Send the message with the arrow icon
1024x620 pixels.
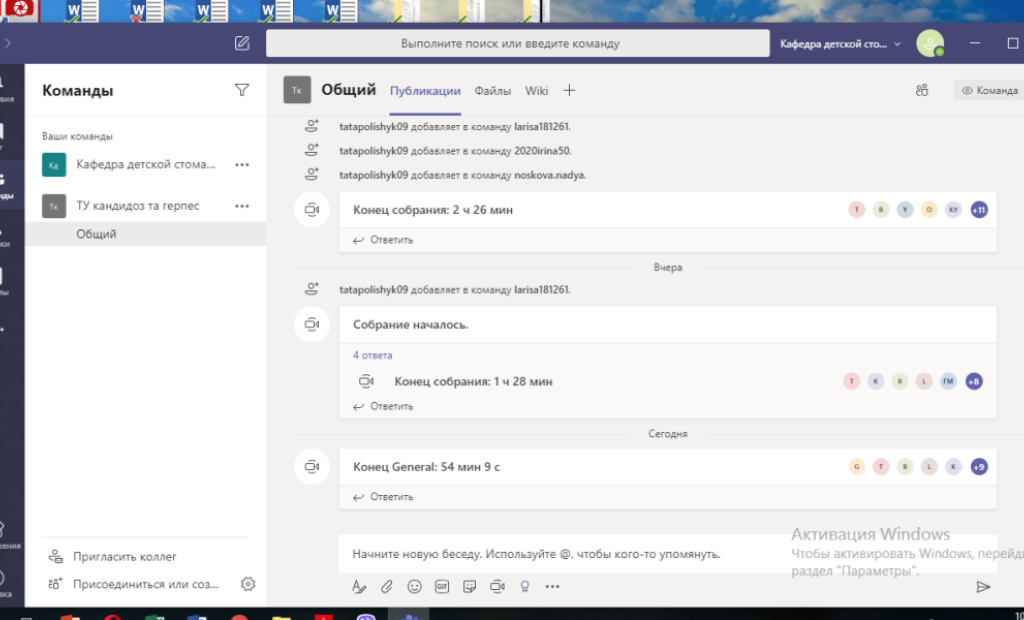(x=983, y=587)
